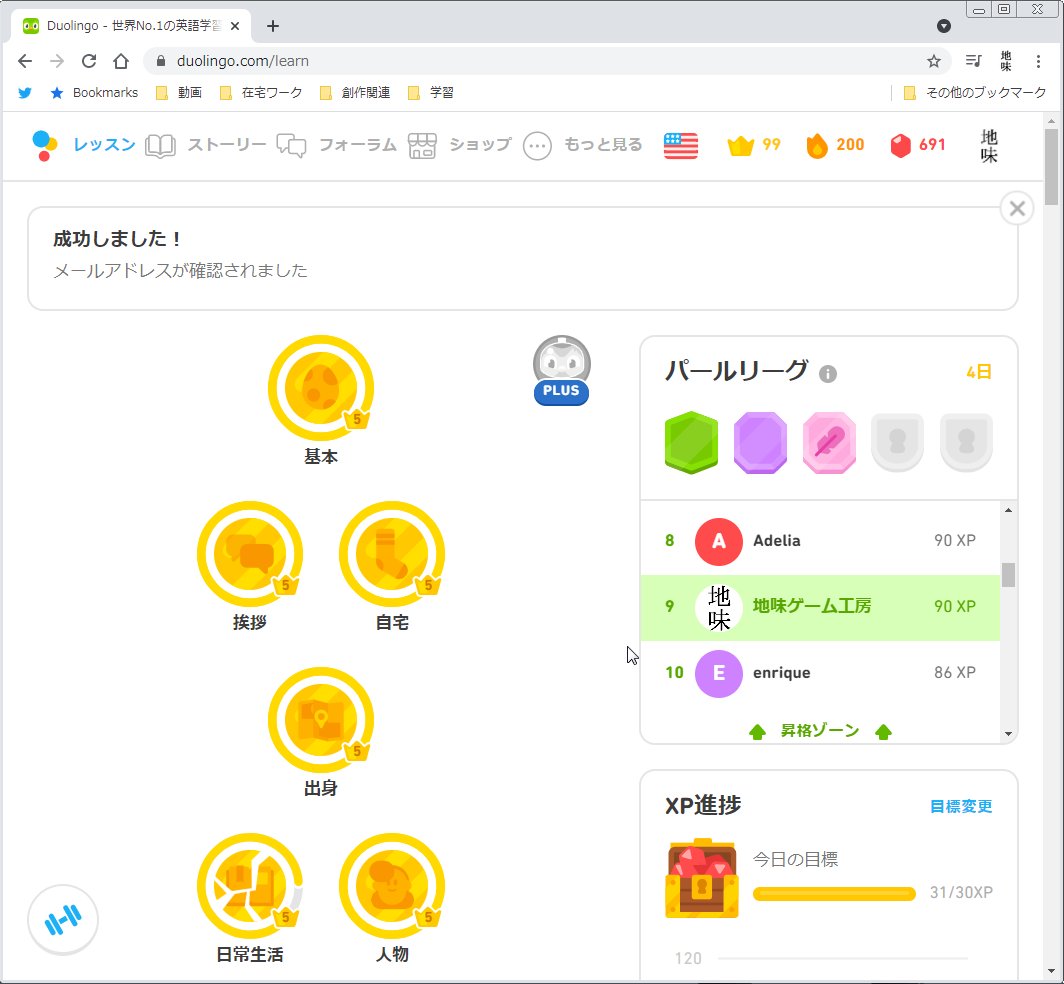The width and height of the screenshot is (1064, 984).
Task: Click the crown count 99
Action: [754, 145]
